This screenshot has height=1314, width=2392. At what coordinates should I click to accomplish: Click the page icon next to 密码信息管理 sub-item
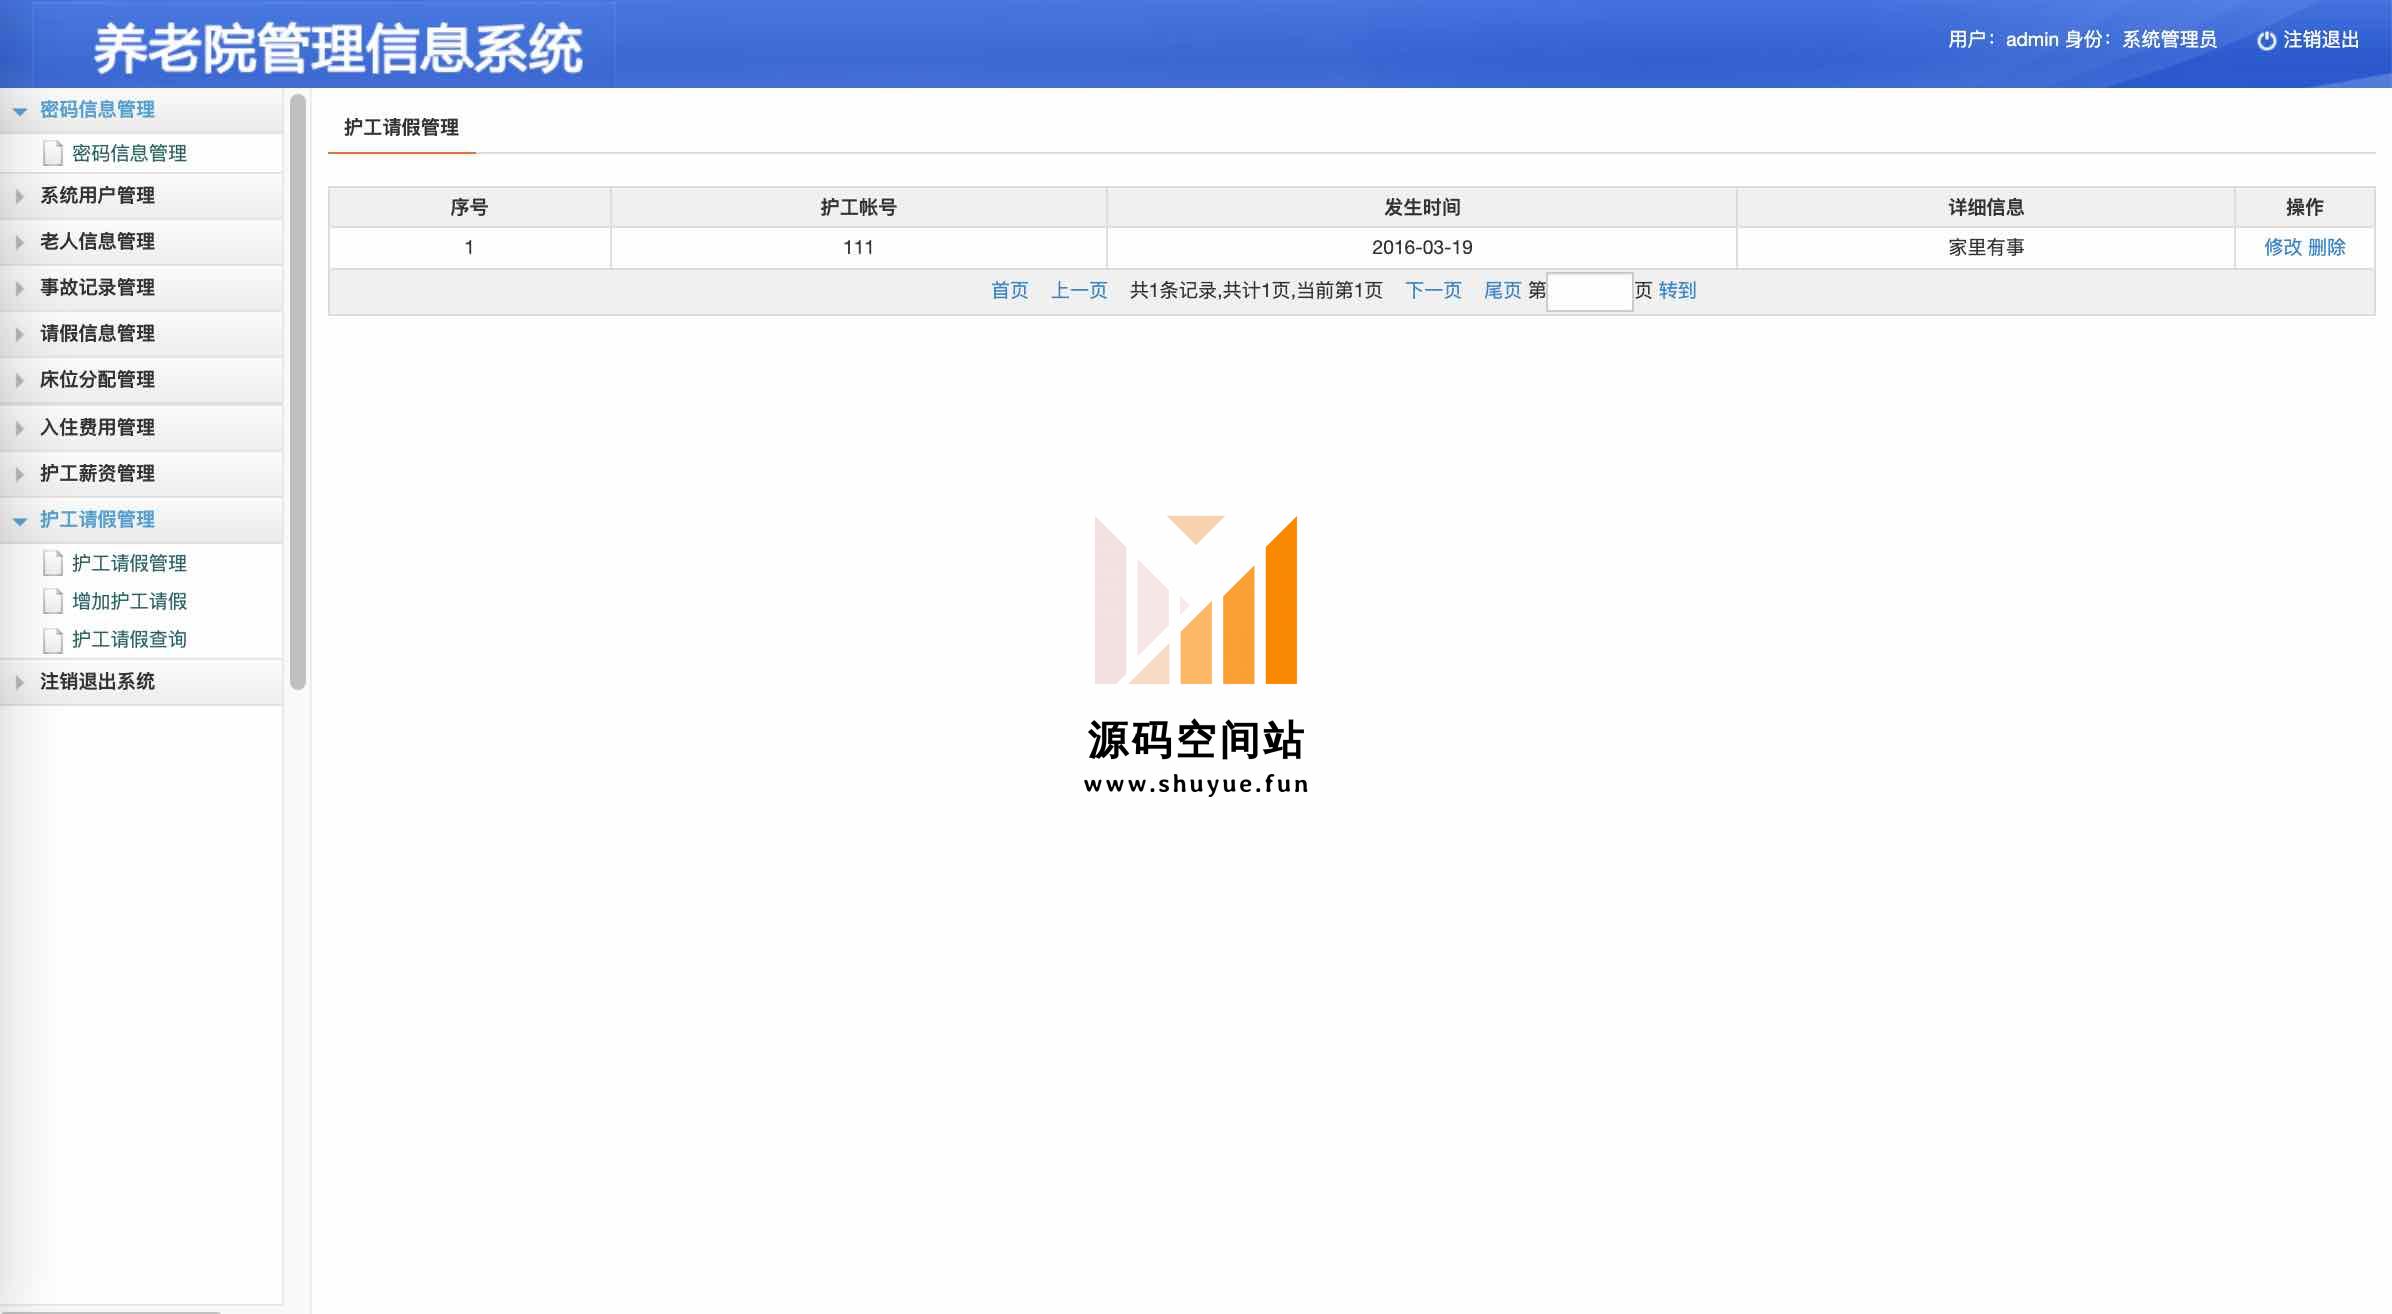(x=53, y=153)
